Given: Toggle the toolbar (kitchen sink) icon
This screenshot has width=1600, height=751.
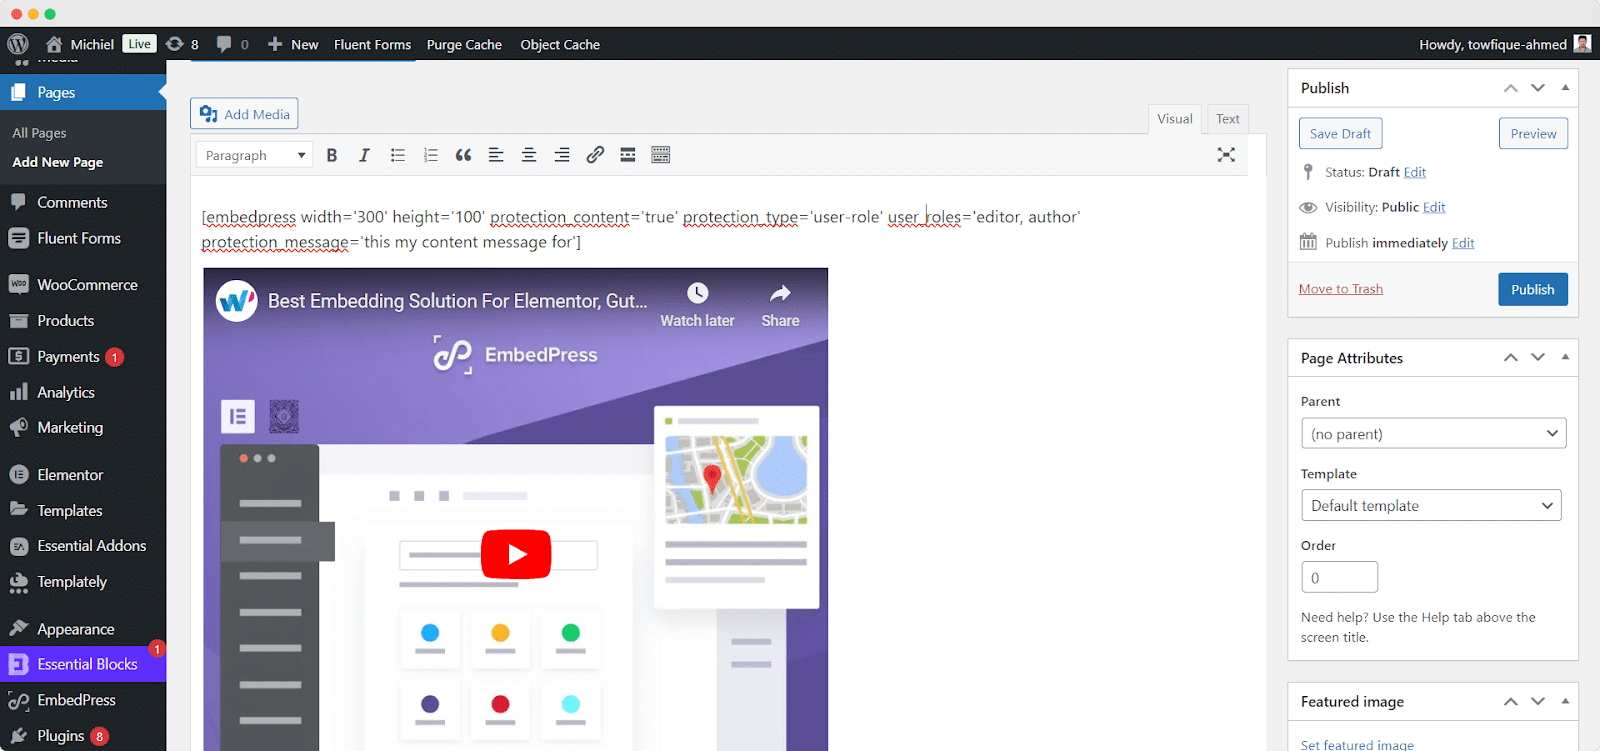Looking at the screenshot, I should click(x=661, y=155).
